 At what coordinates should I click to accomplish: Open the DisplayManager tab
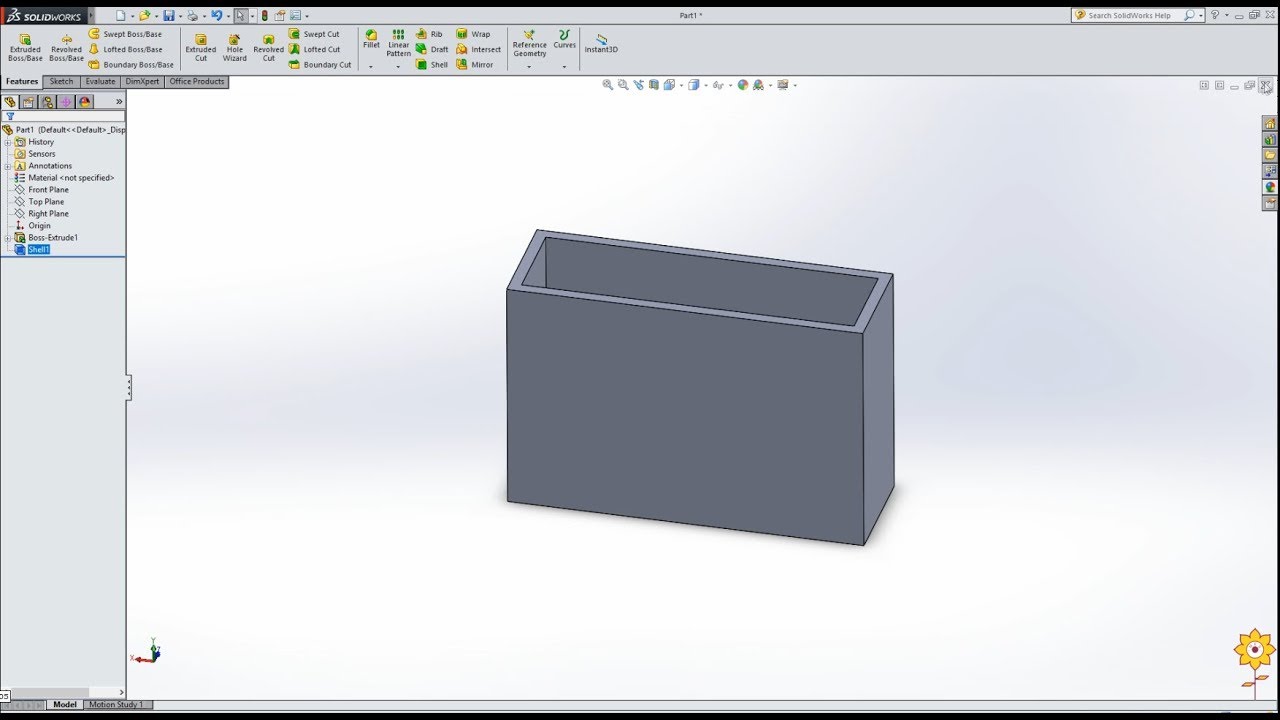(x=86, y=102)
